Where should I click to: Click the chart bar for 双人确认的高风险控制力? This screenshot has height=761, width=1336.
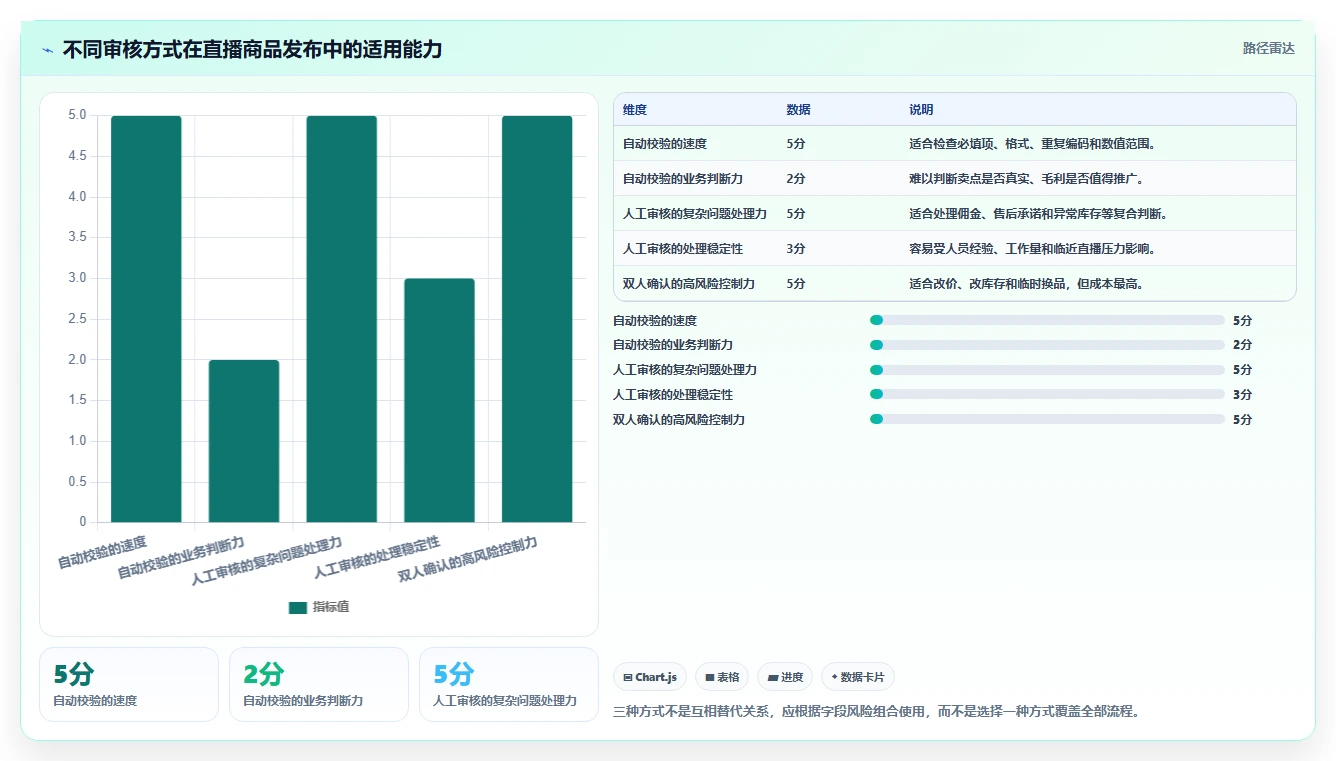(x=537, y=319)
